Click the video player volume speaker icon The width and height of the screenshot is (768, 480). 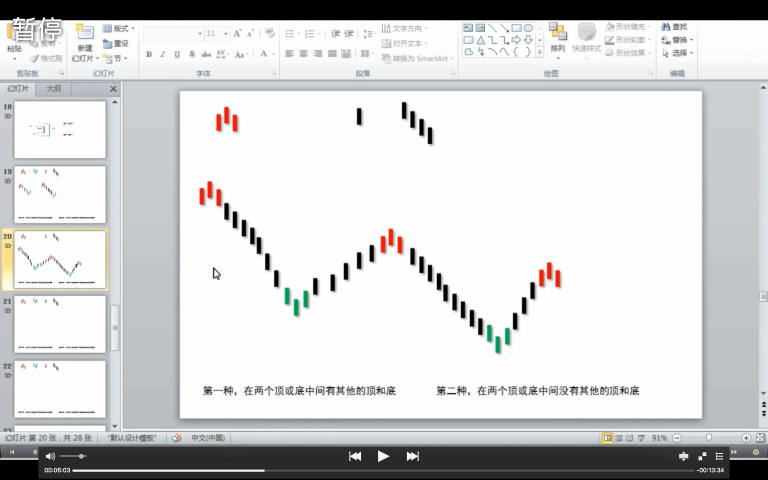(x=50, y=456)
